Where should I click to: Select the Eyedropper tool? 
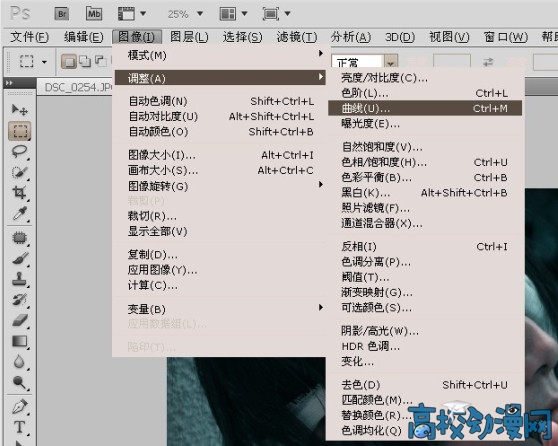(x=20, y=214)
